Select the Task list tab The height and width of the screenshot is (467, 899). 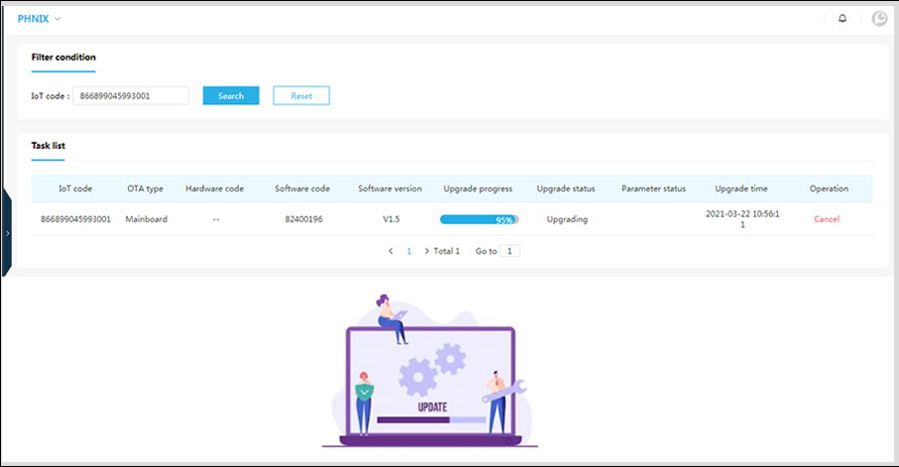point(48,146)
